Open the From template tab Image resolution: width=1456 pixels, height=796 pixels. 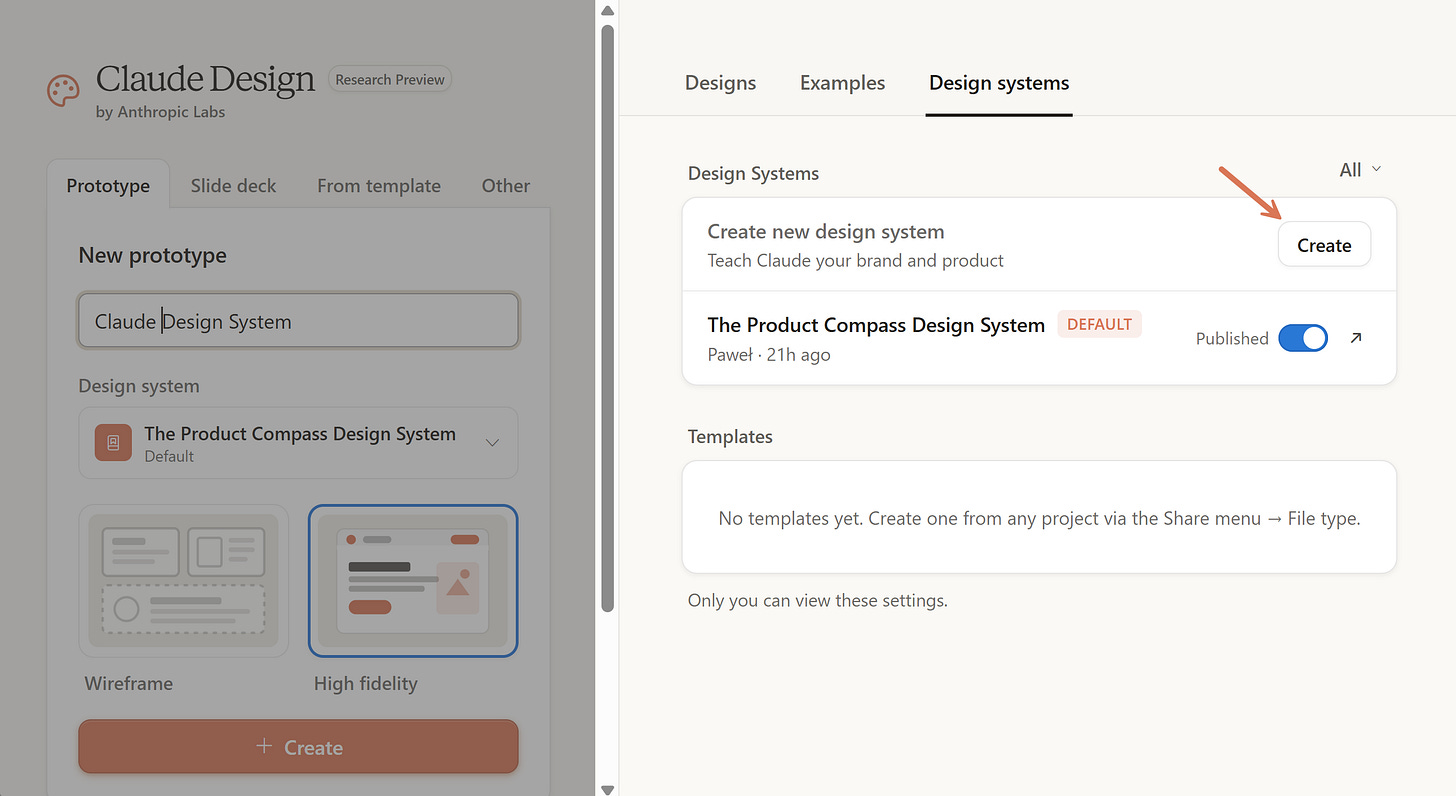click(379, 185)
